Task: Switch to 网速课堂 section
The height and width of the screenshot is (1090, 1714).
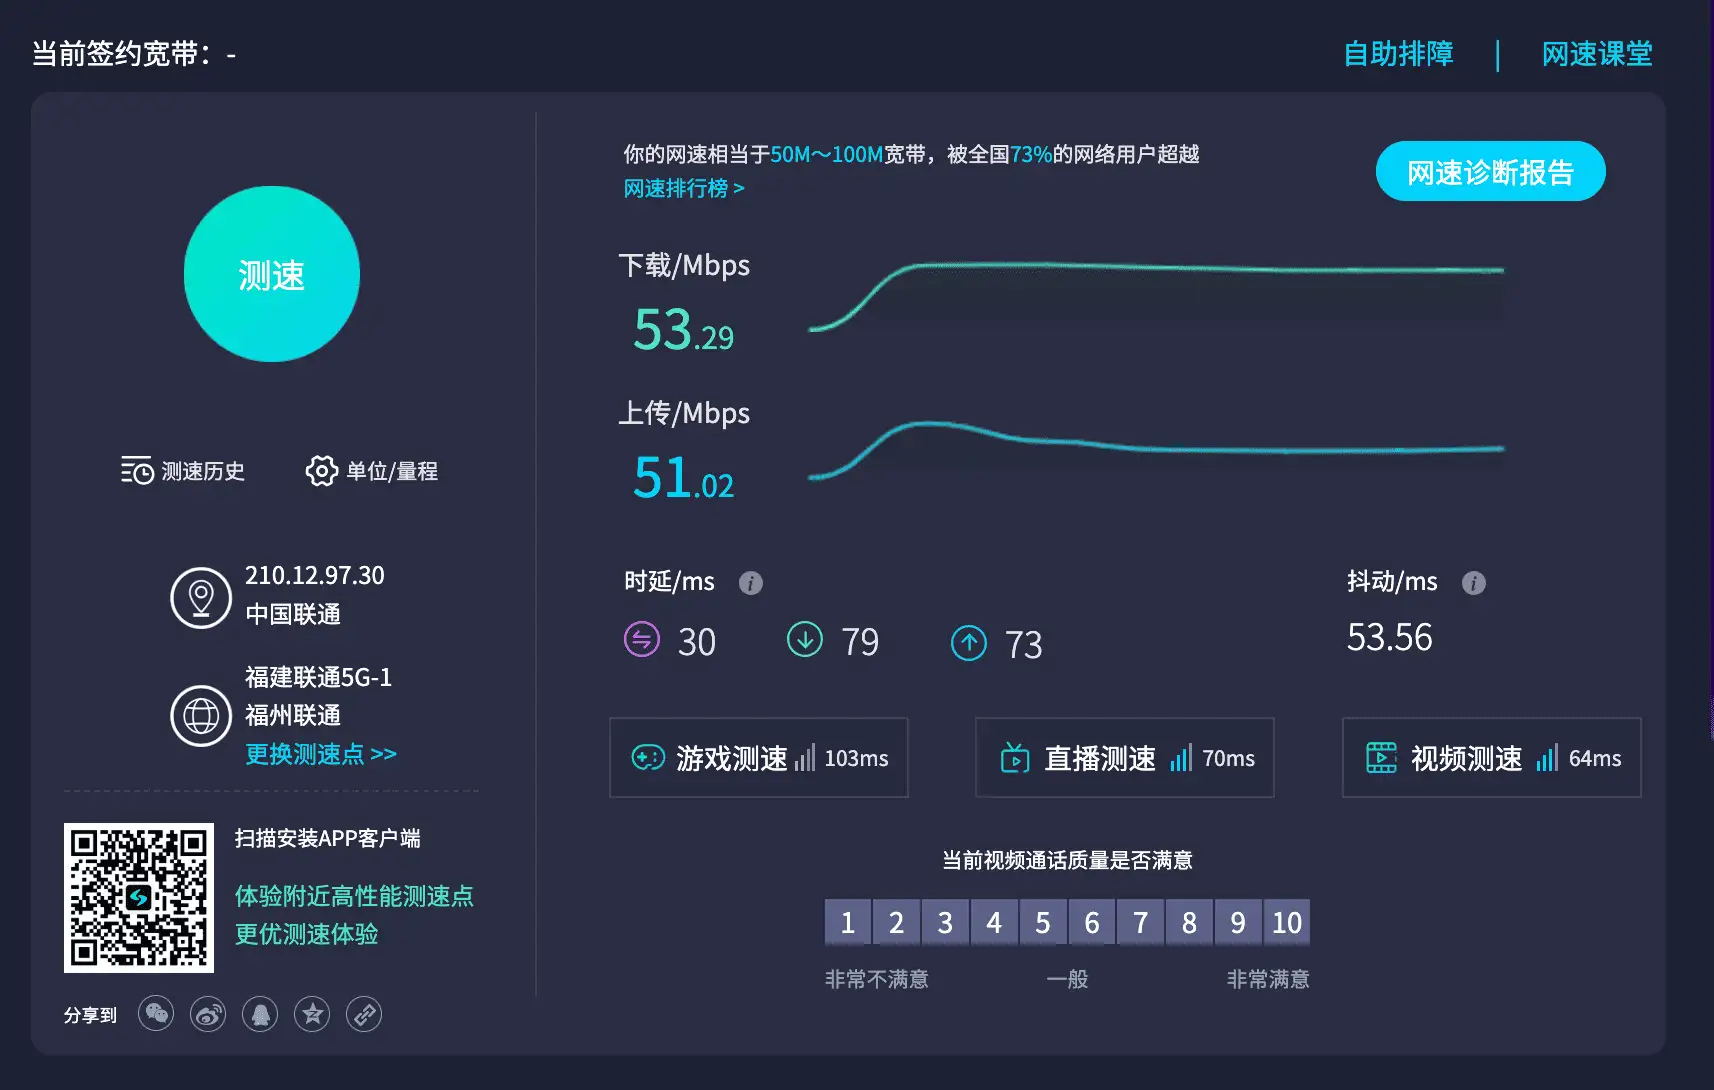Action: click(1597, 54)
